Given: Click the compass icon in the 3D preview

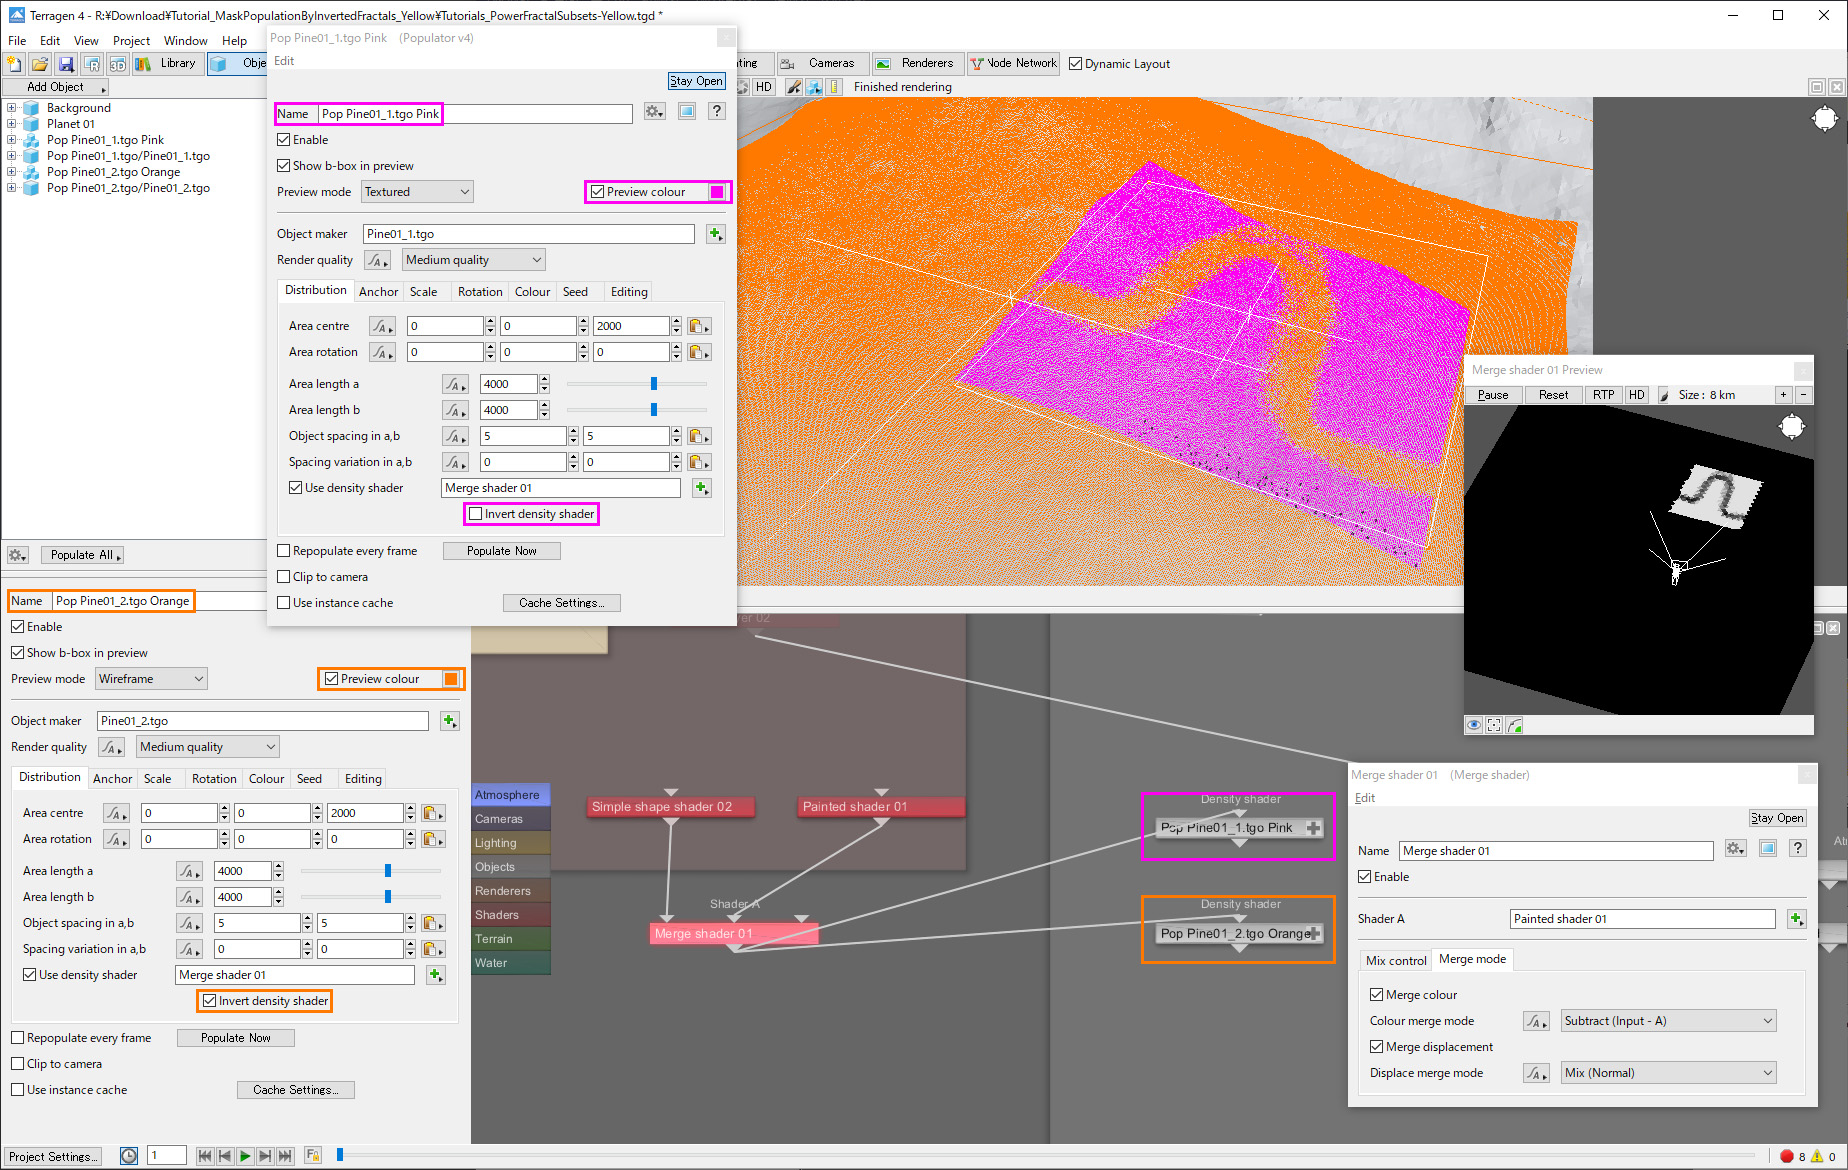Looking at the screenshot, I should coord(1824,119).
